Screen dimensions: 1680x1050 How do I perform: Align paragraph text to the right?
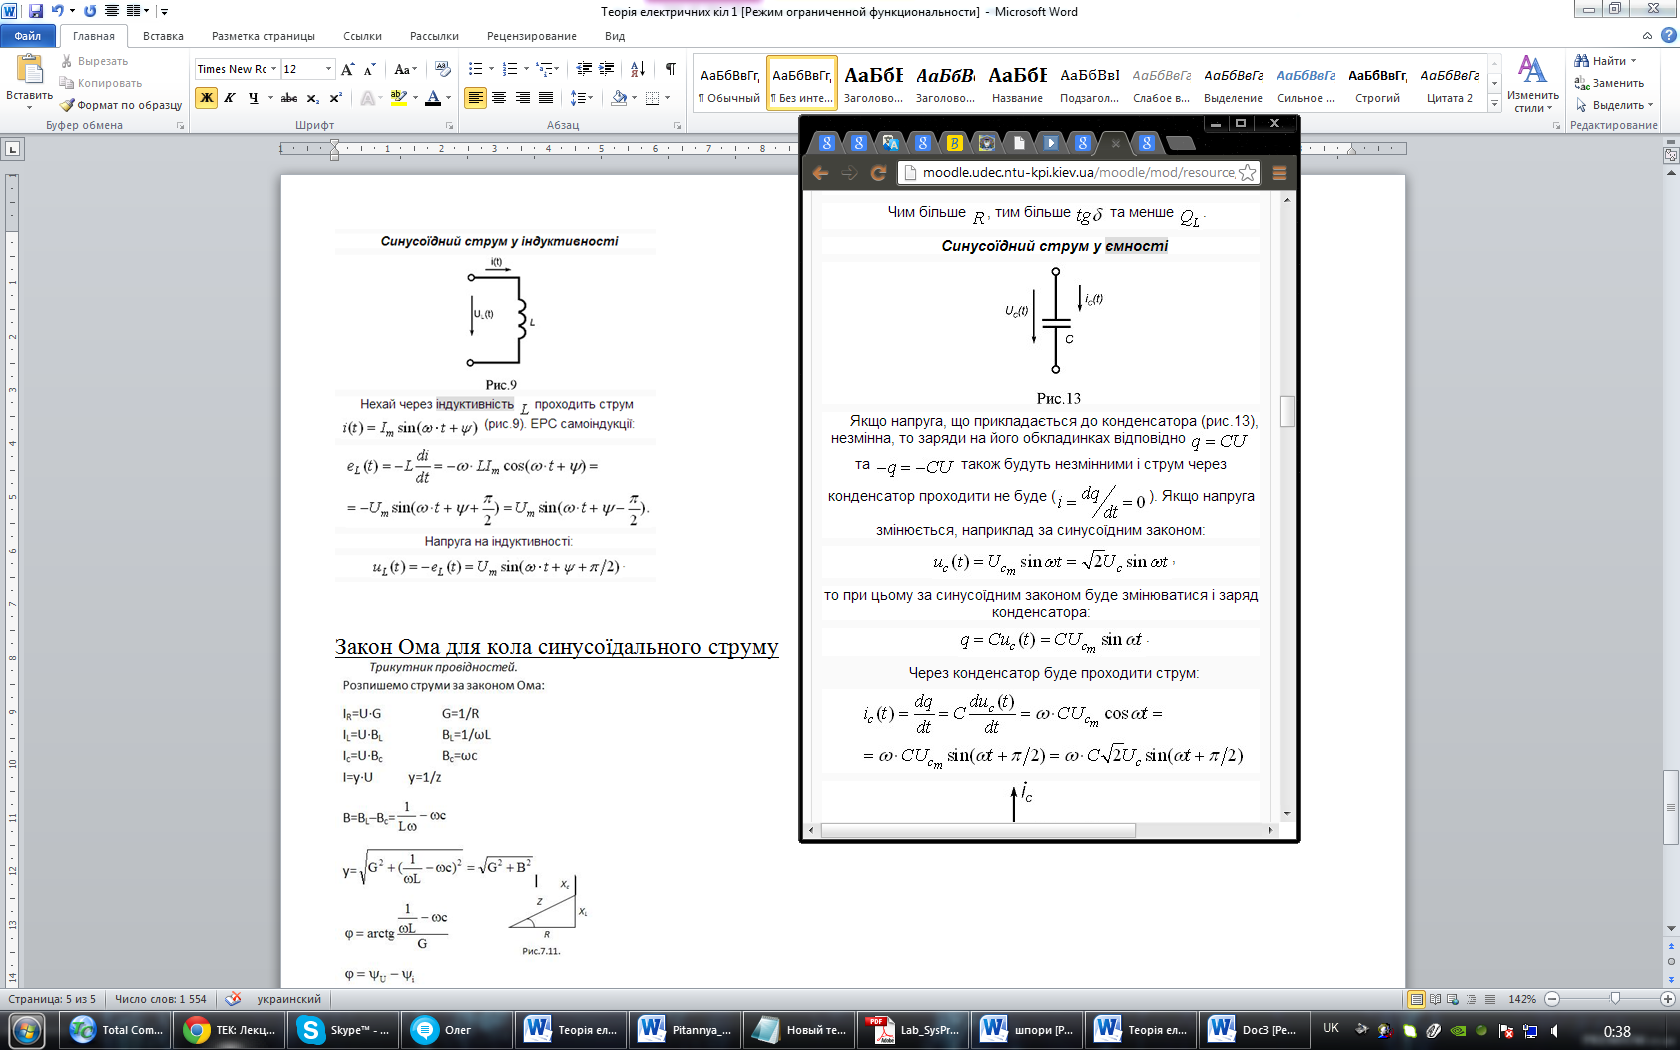click(x=522, y=98)
